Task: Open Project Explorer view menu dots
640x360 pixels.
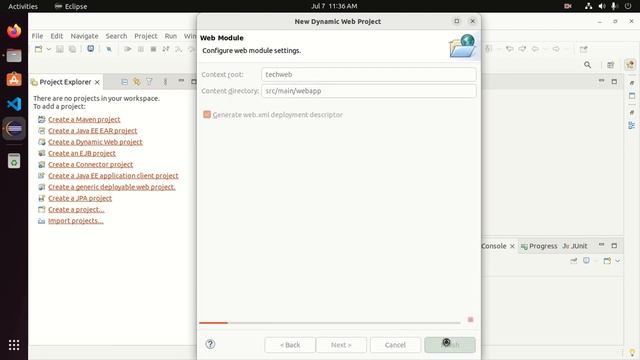Action: pos(165,82)
